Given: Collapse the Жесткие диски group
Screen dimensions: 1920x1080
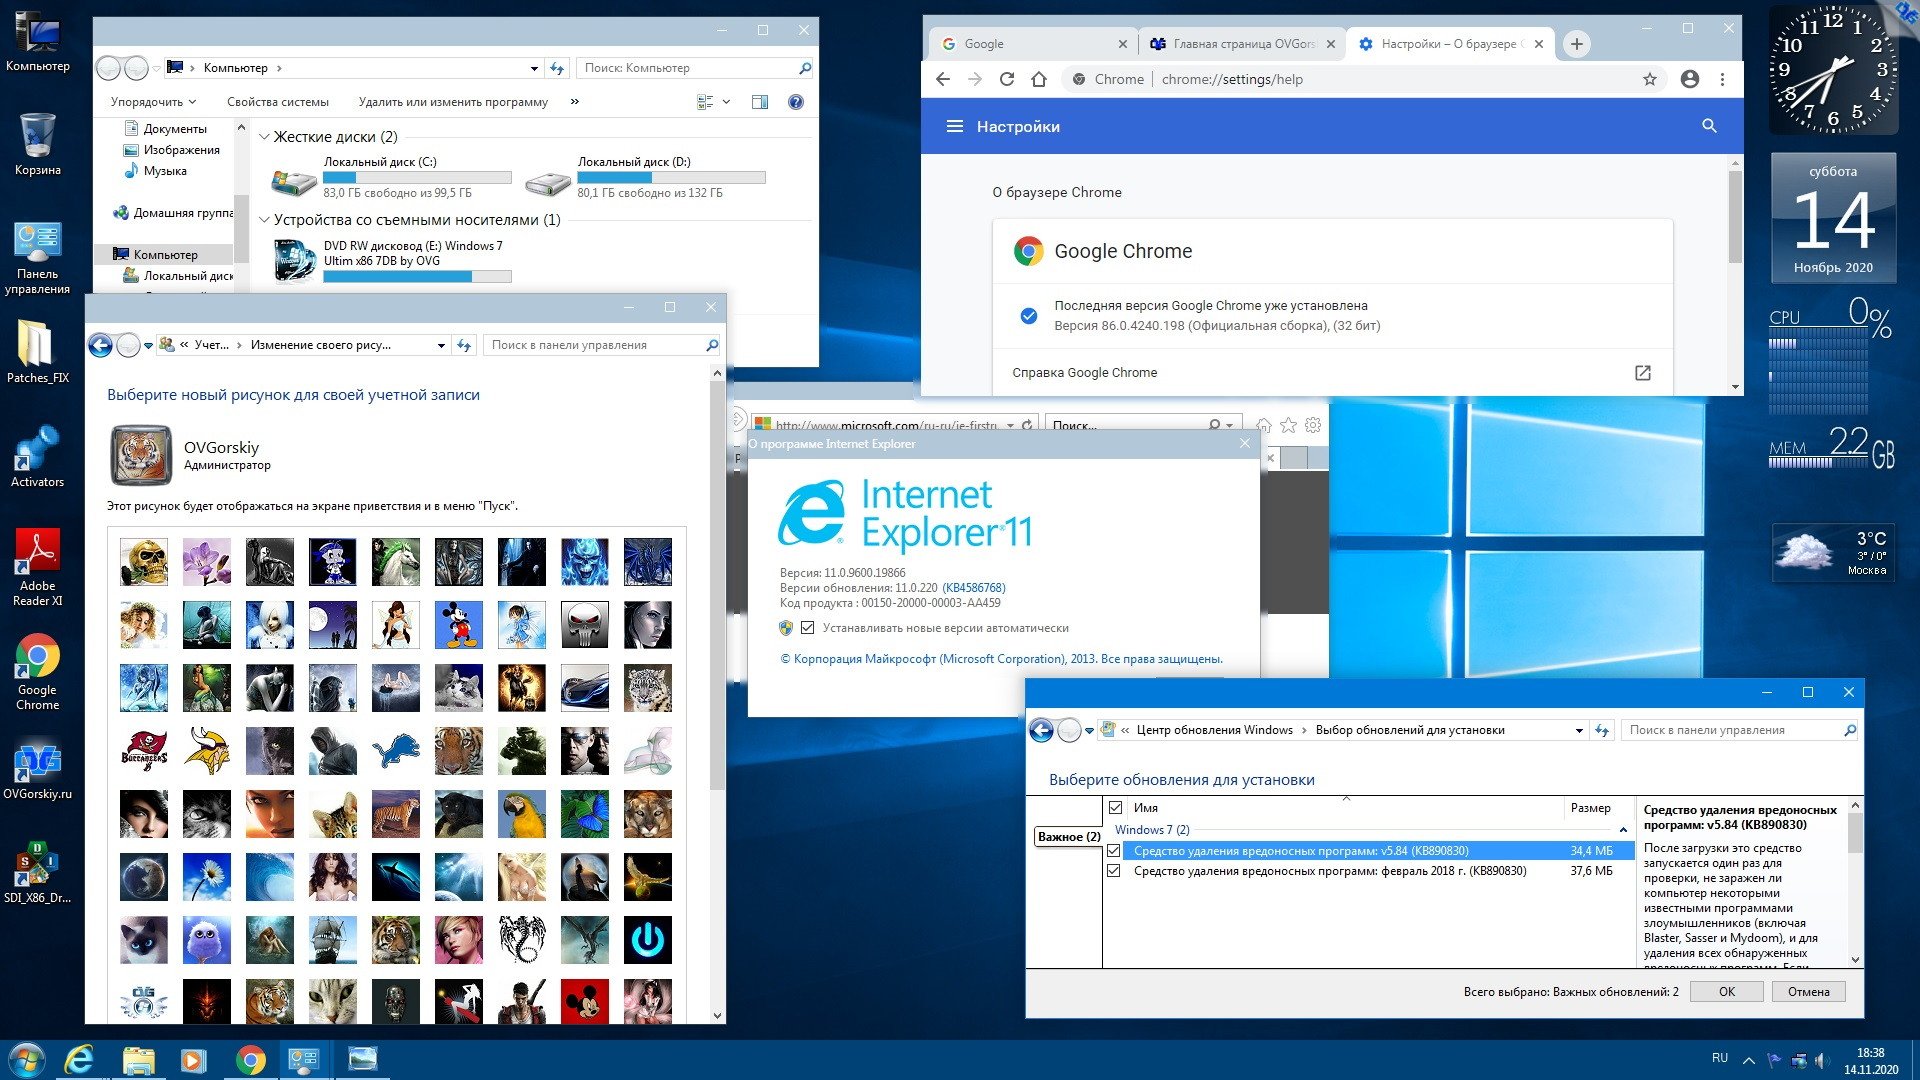Looking at the screenshot, I should (x=264, y=137).
